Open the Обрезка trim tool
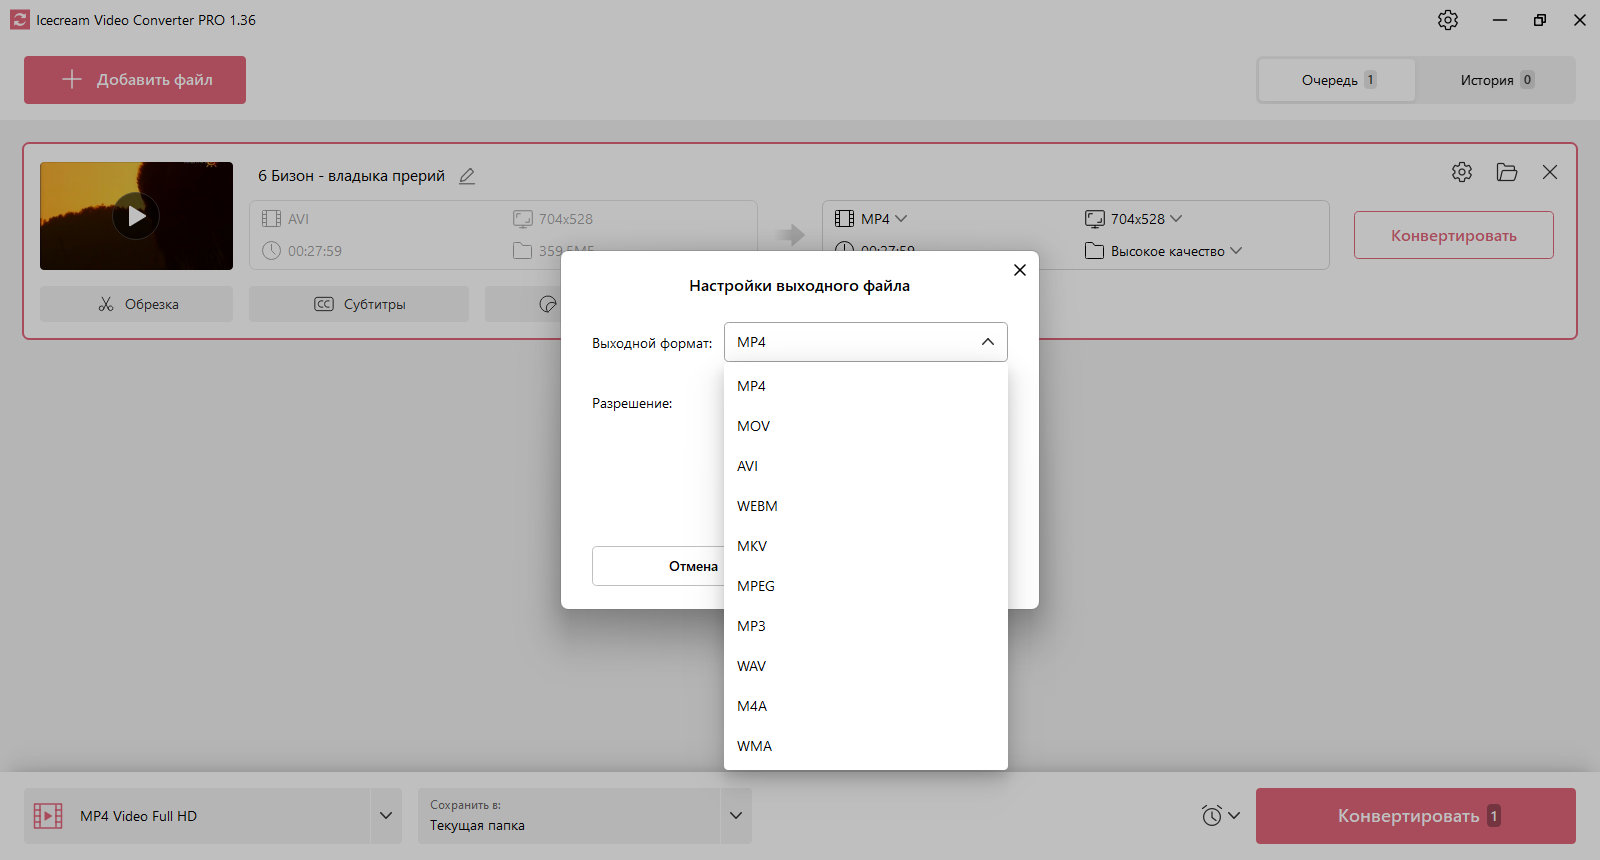Viewport: 1600px width, 860px height. (136, 304)
